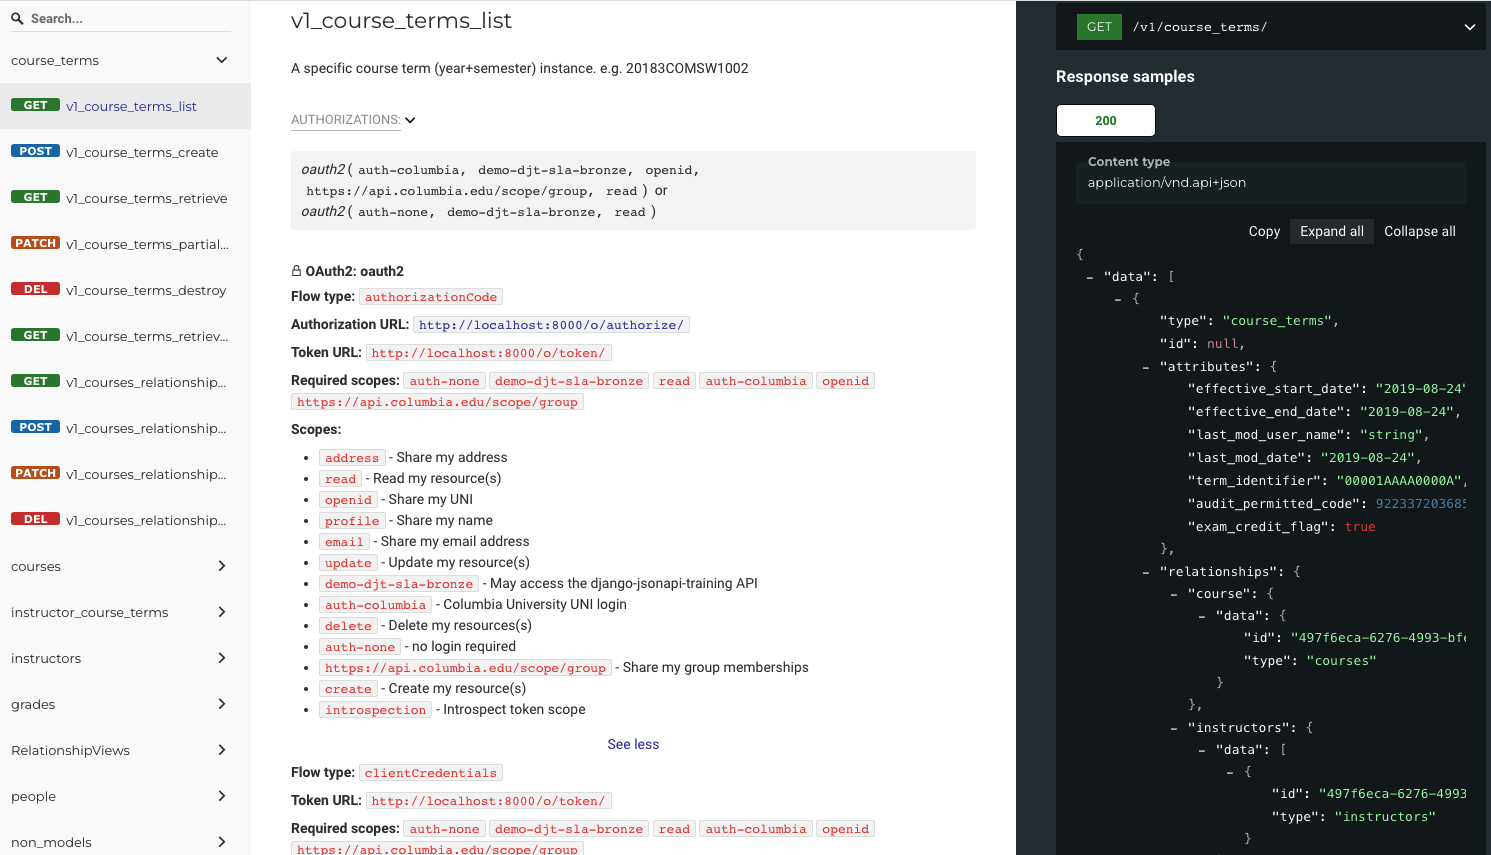1491x855 pixels.
Task: Open v1_course_terms_retrieve in sidebar
Action: point(125,198)
